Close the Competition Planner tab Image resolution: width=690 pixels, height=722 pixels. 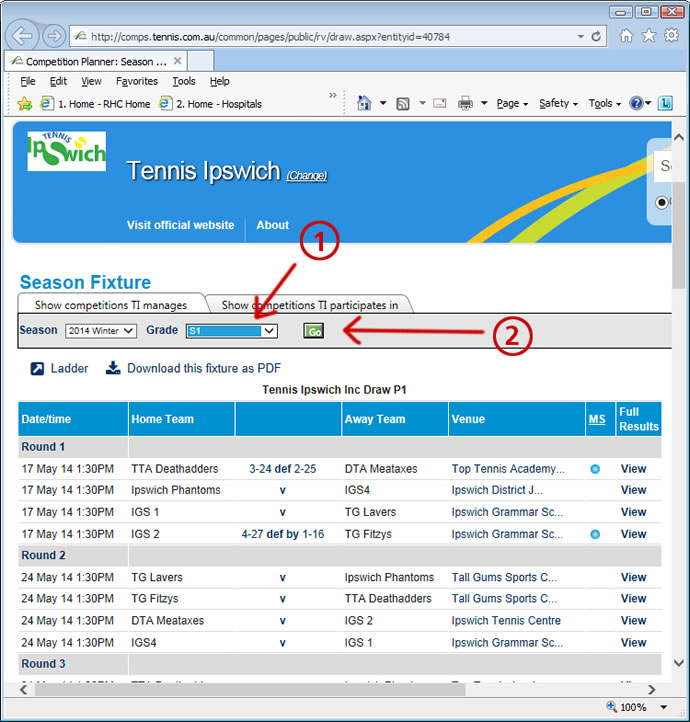[177, 61]
